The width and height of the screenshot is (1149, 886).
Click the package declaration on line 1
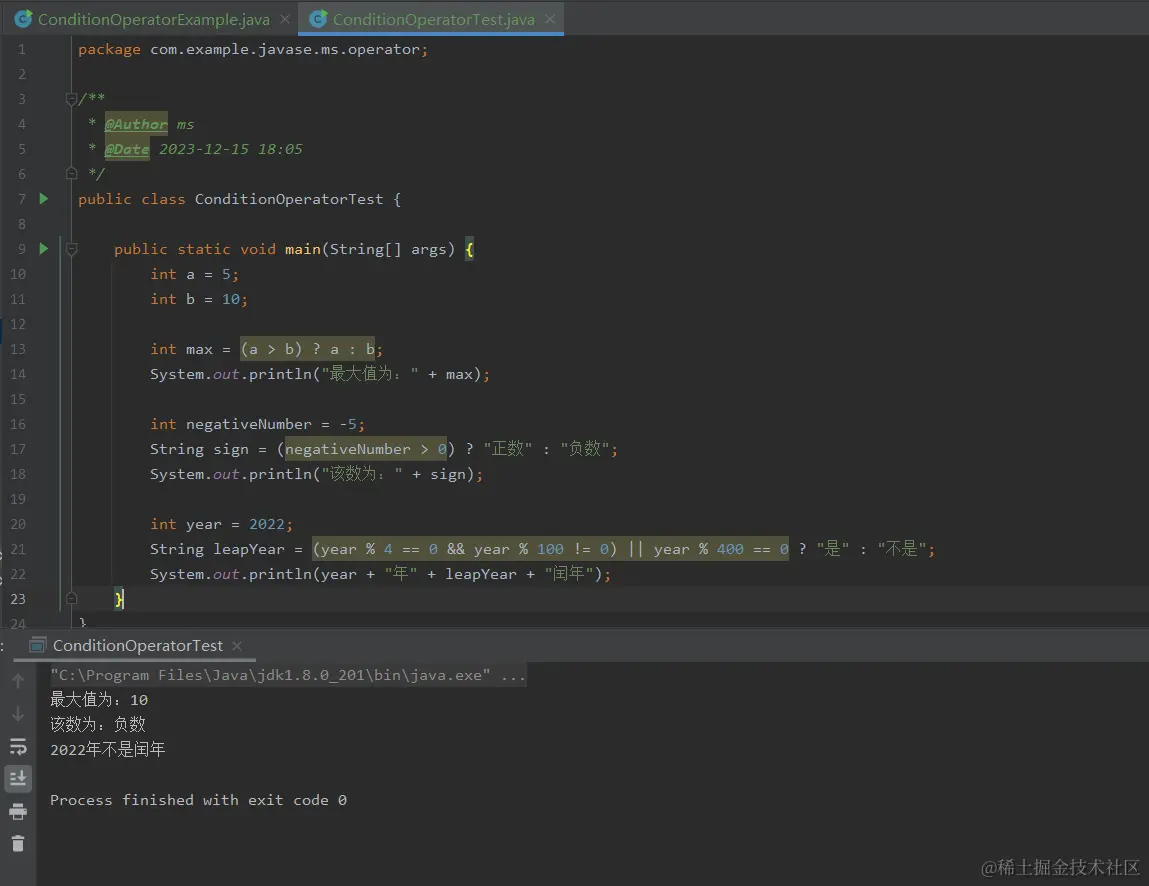253,49
